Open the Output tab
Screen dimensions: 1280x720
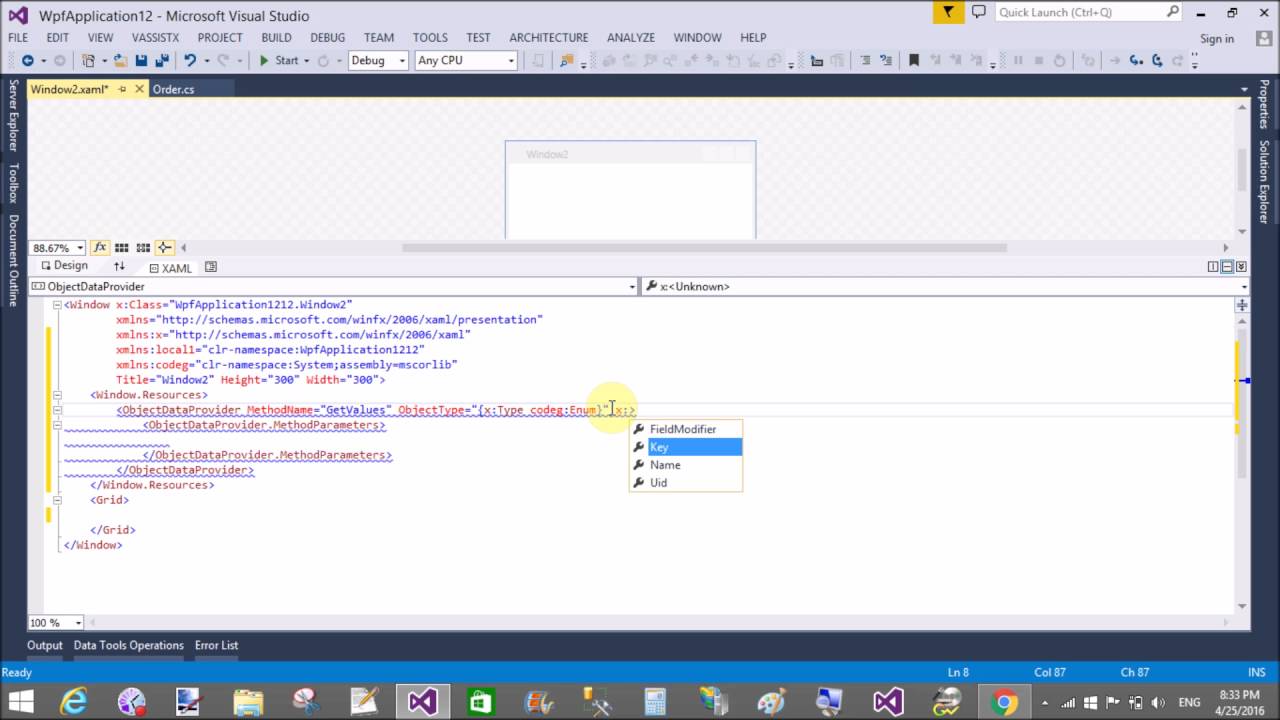pos(44,645)
